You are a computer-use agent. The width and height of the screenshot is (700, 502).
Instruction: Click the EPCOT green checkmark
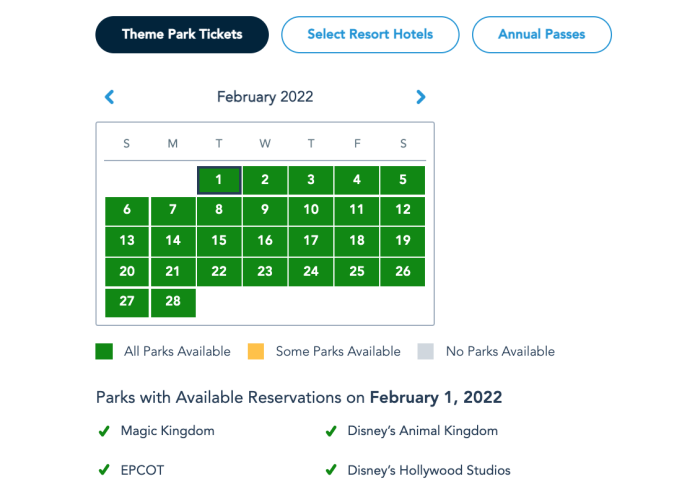[x=104, y=470]
